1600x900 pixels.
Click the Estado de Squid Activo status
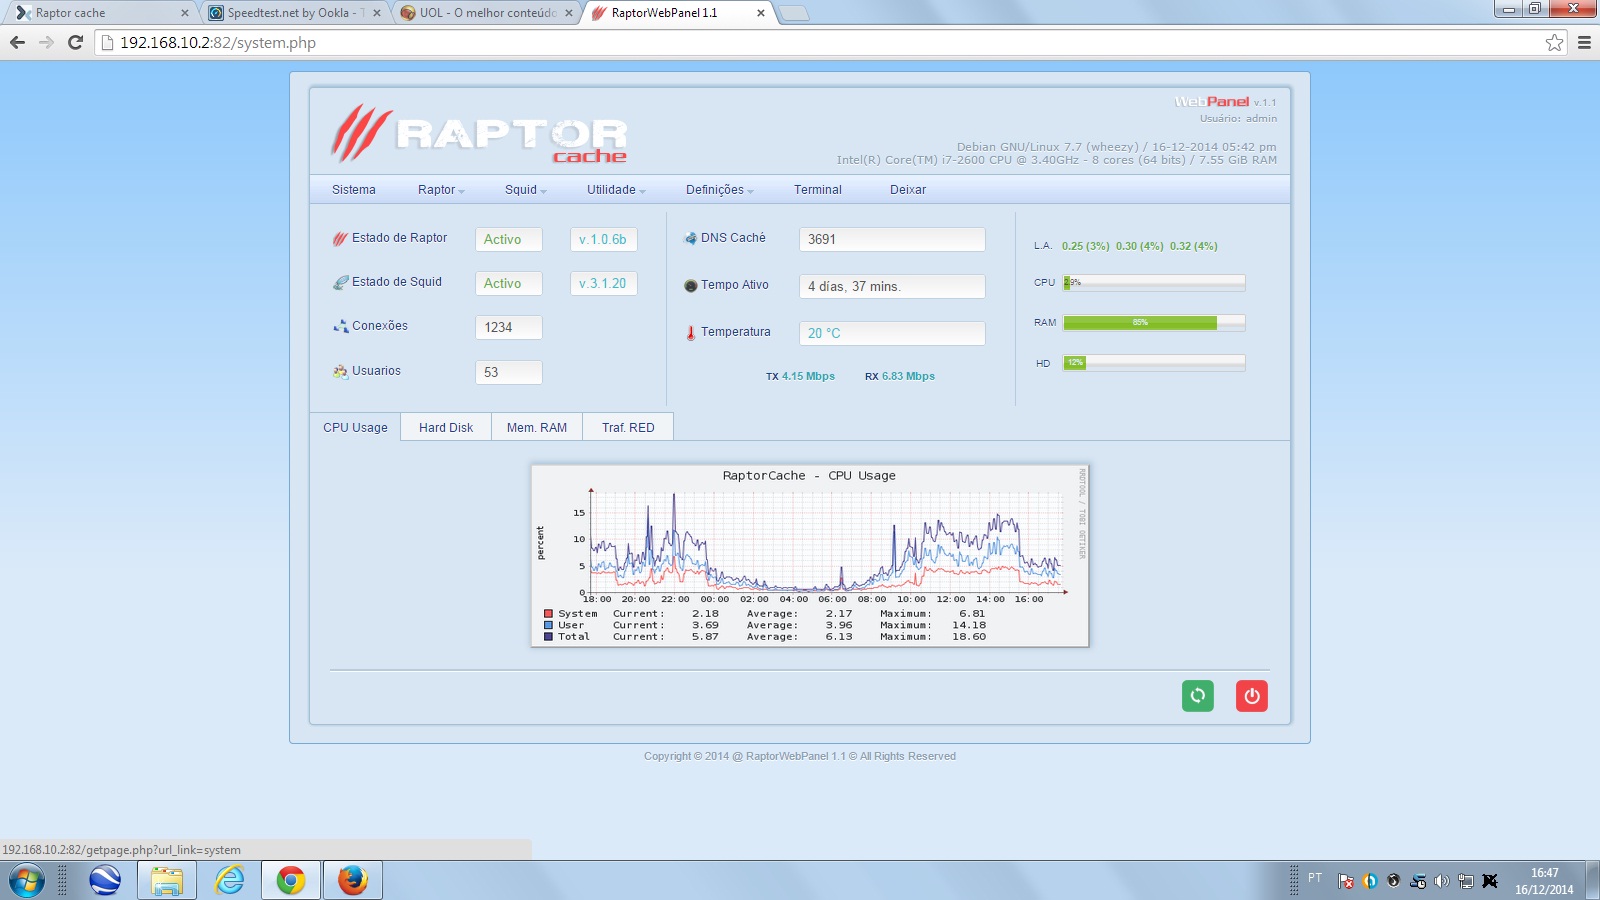(509, 283)
